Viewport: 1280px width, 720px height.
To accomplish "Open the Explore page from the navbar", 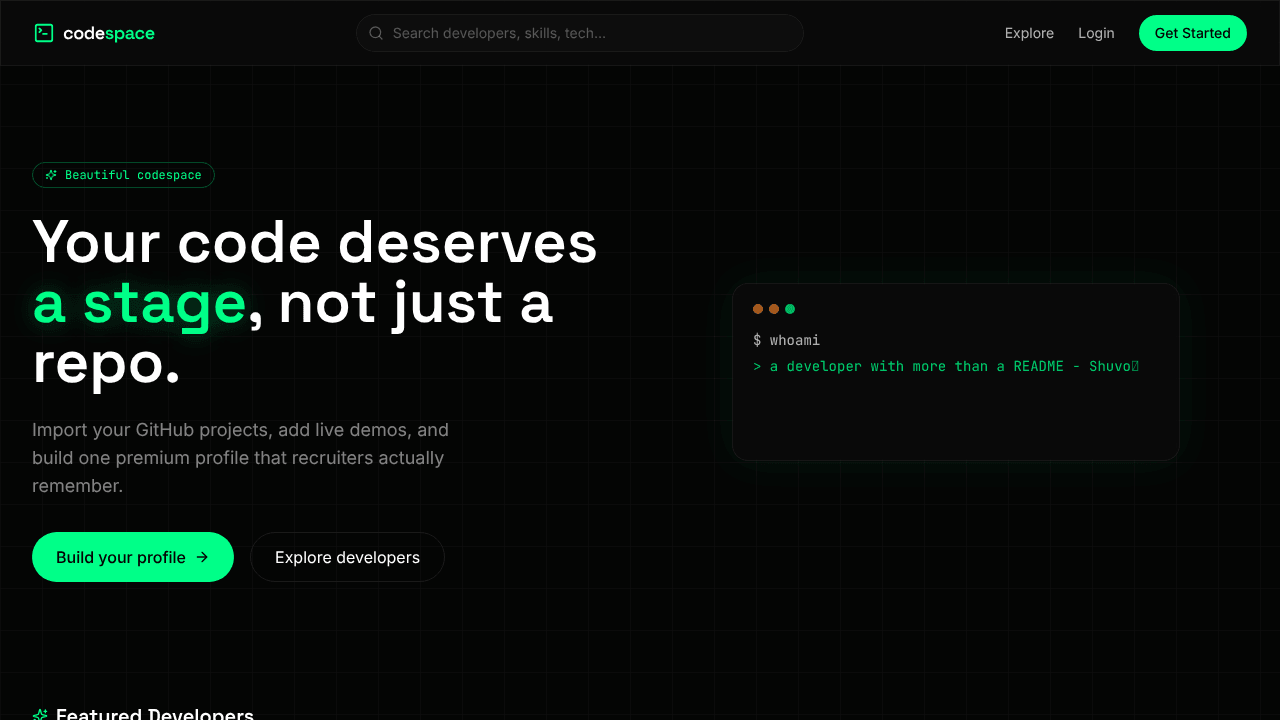I will click(x=1029, y=33).
